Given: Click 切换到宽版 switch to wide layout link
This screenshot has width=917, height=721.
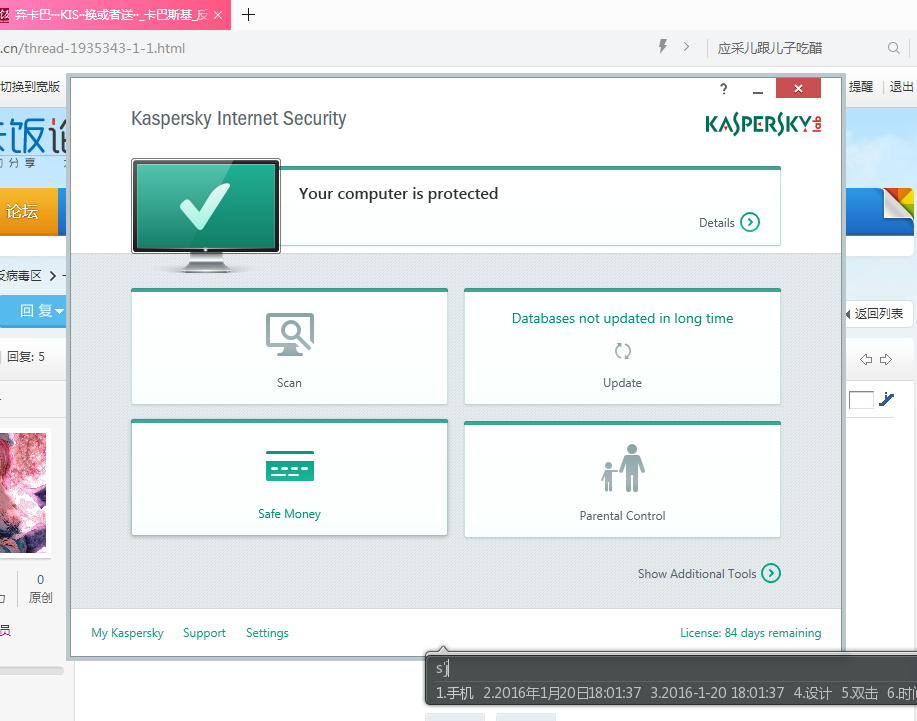Looking at the screenshot, I should pos(30,87).
